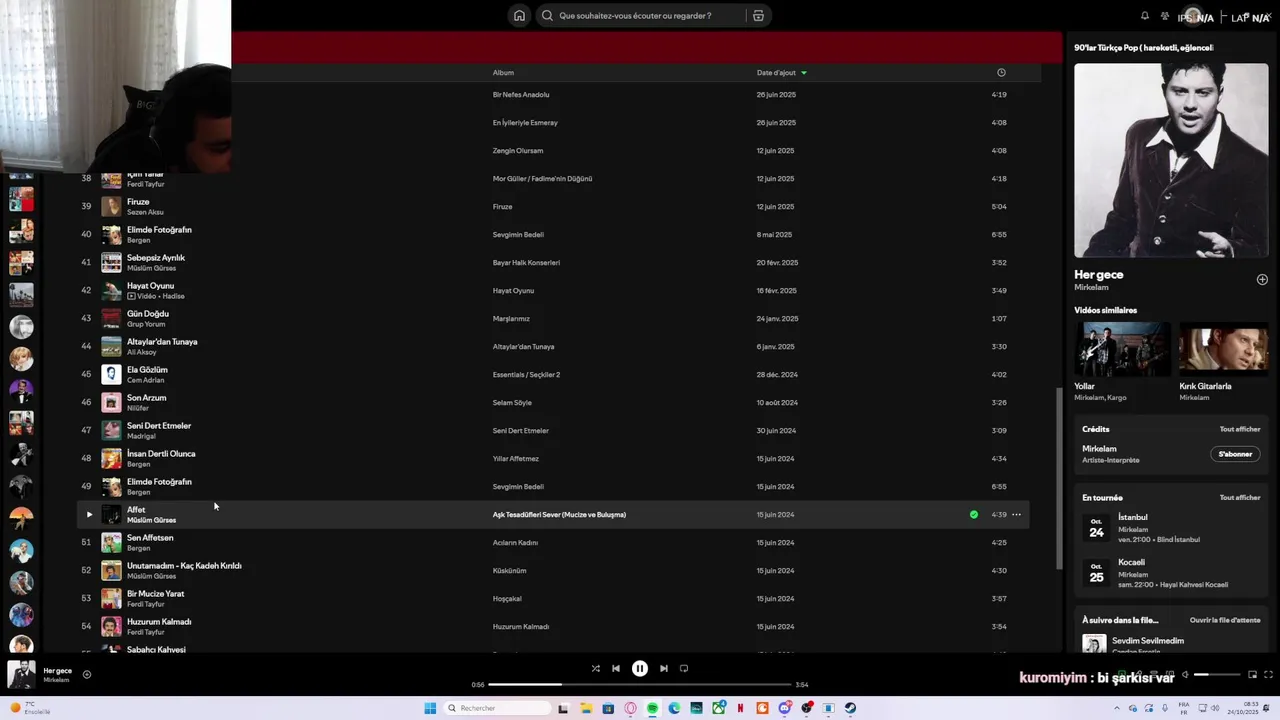Click the taskbar 'Rechercher' search box
1280x720 pixels.
497,708
